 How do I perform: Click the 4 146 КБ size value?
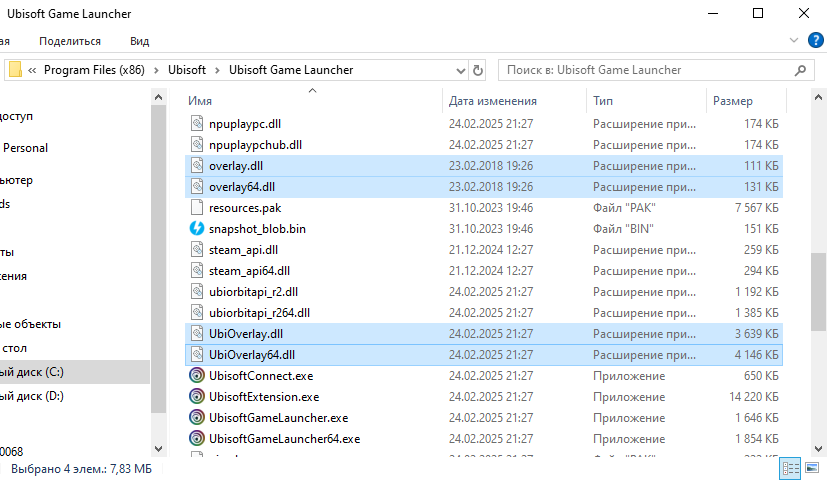[757, 355]
